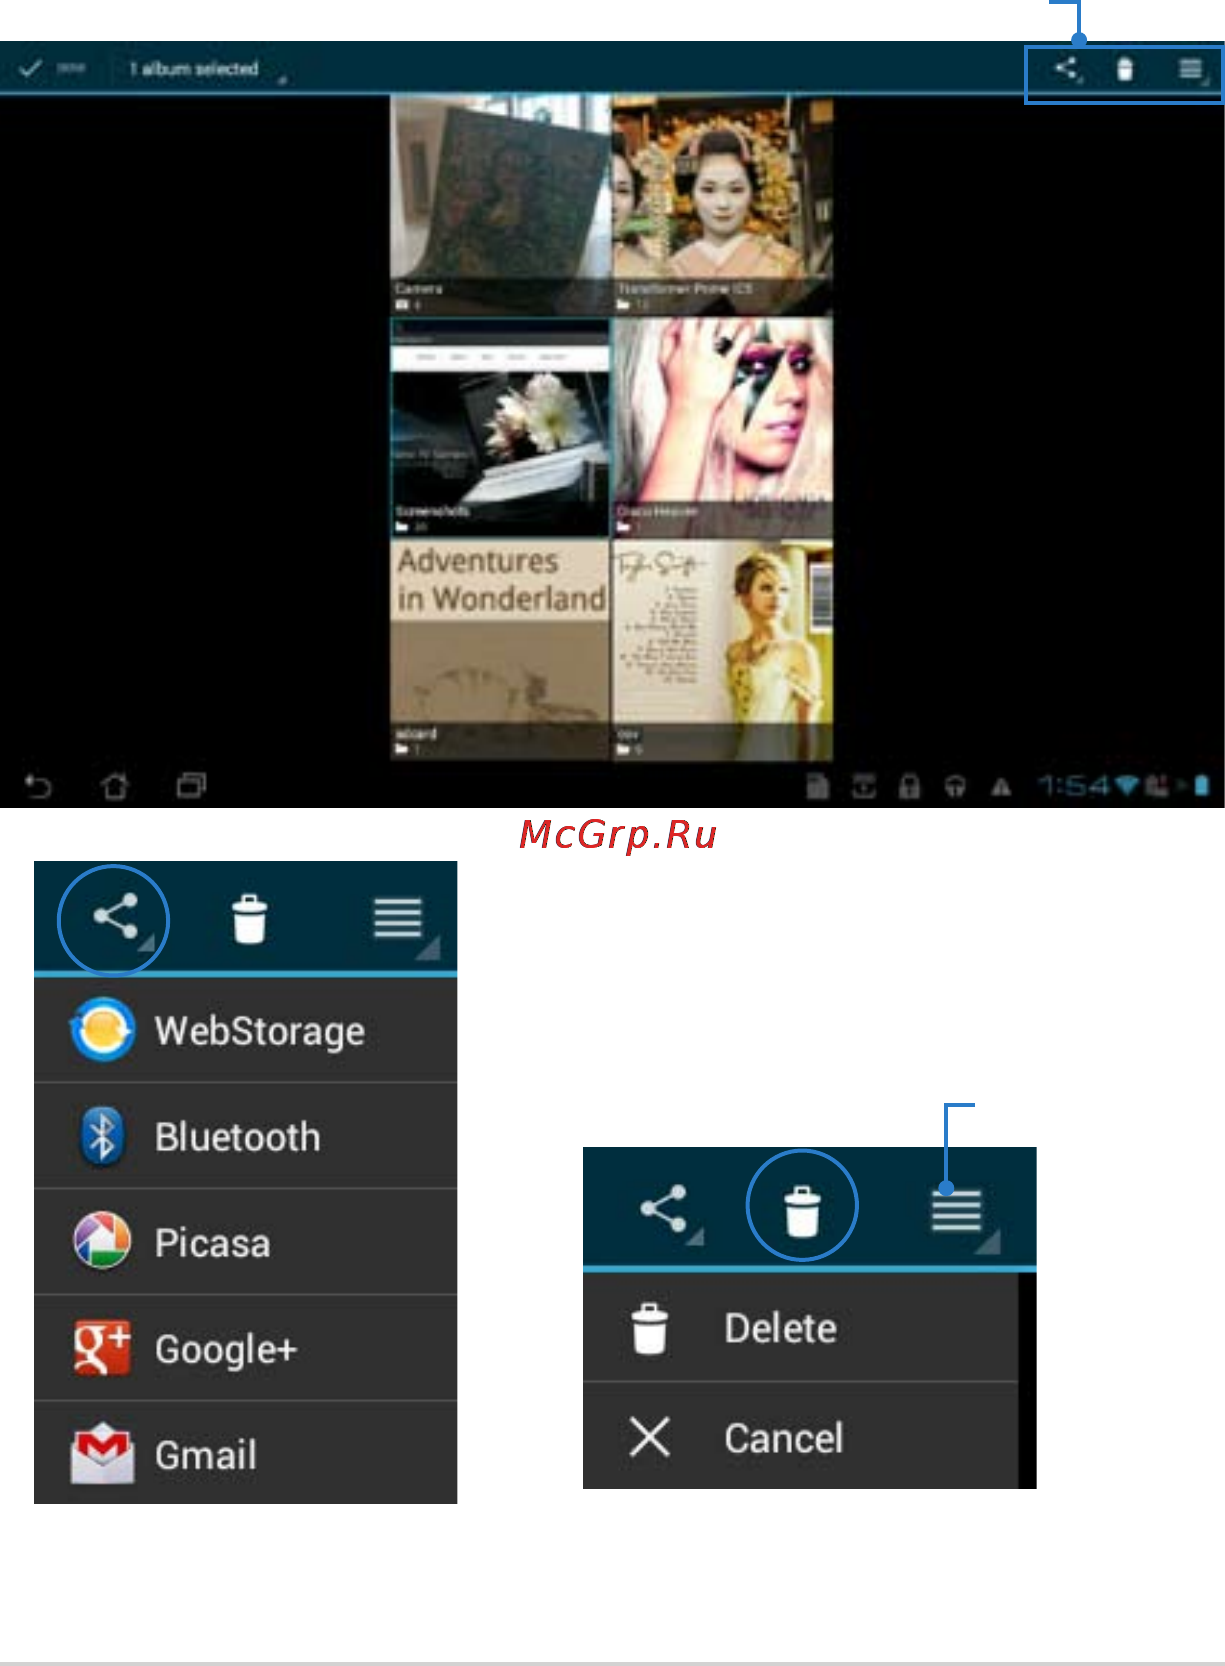Tap the circled share icon above WebStorage
The image size is (1225, 1666).
(x=115, y=918)
